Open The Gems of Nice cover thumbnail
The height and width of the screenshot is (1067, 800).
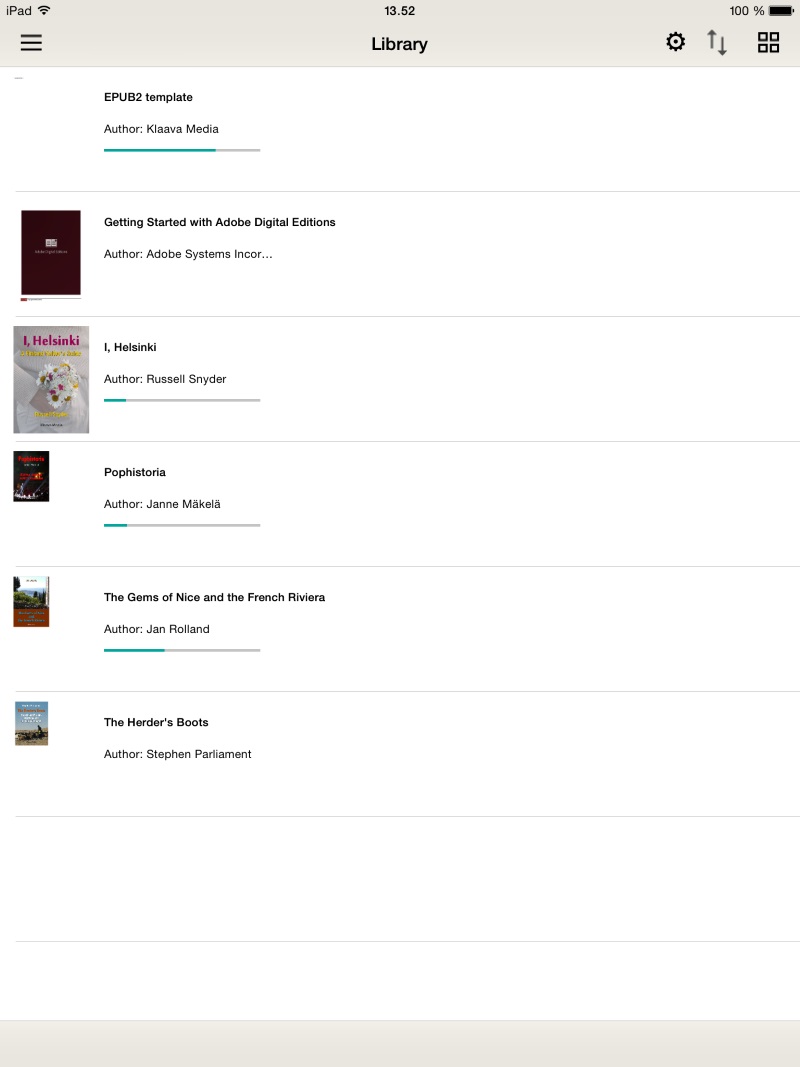click(31, 601)
